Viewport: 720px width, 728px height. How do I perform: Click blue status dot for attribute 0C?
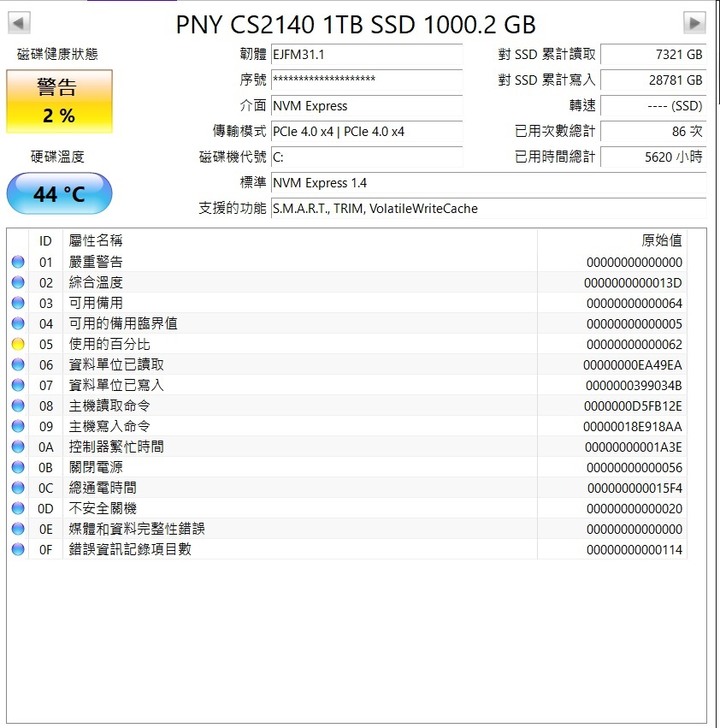18,488
